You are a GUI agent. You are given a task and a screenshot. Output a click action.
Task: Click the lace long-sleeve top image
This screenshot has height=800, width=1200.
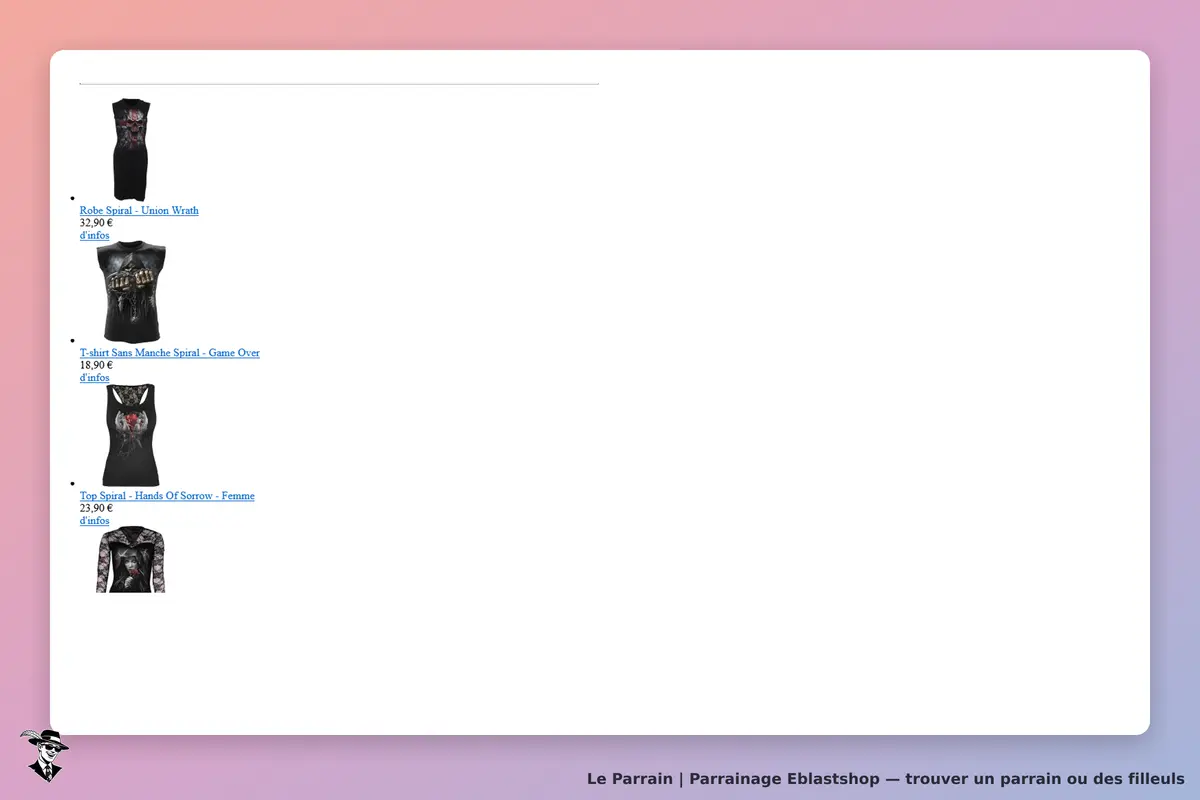131,559
